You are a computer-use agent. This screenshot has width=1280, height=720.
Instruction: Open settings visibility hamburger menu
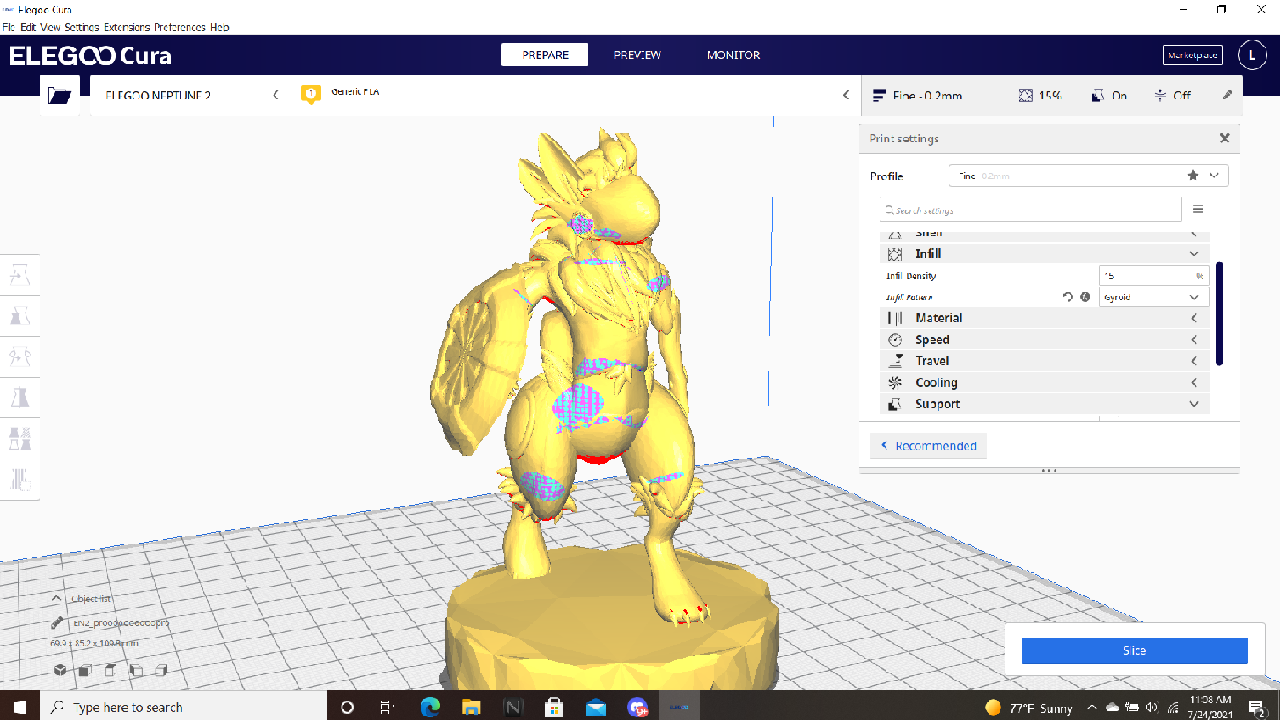click(x=1197, y=210)
